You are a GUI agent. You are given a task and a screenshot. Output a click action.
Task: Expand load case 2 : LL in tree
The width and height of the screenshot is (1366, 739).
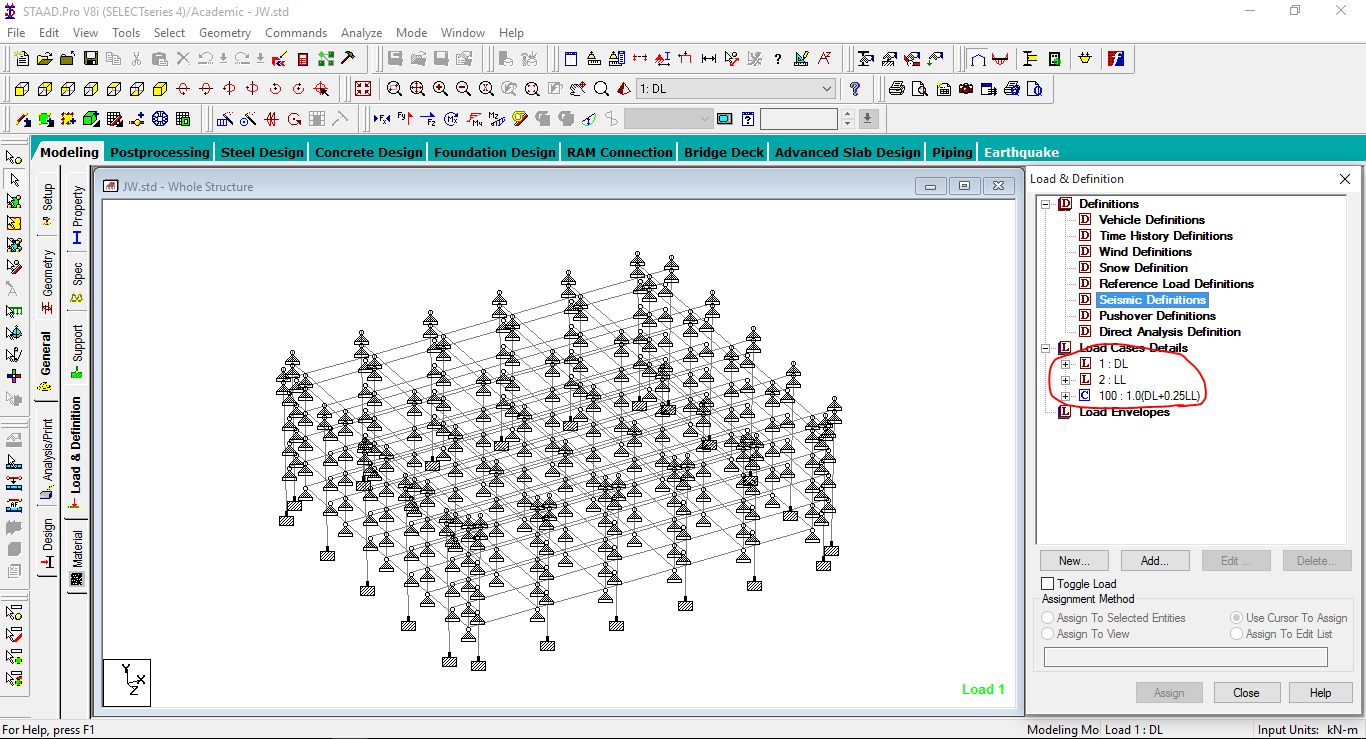pyautogui.click(x=1066, y=379)
